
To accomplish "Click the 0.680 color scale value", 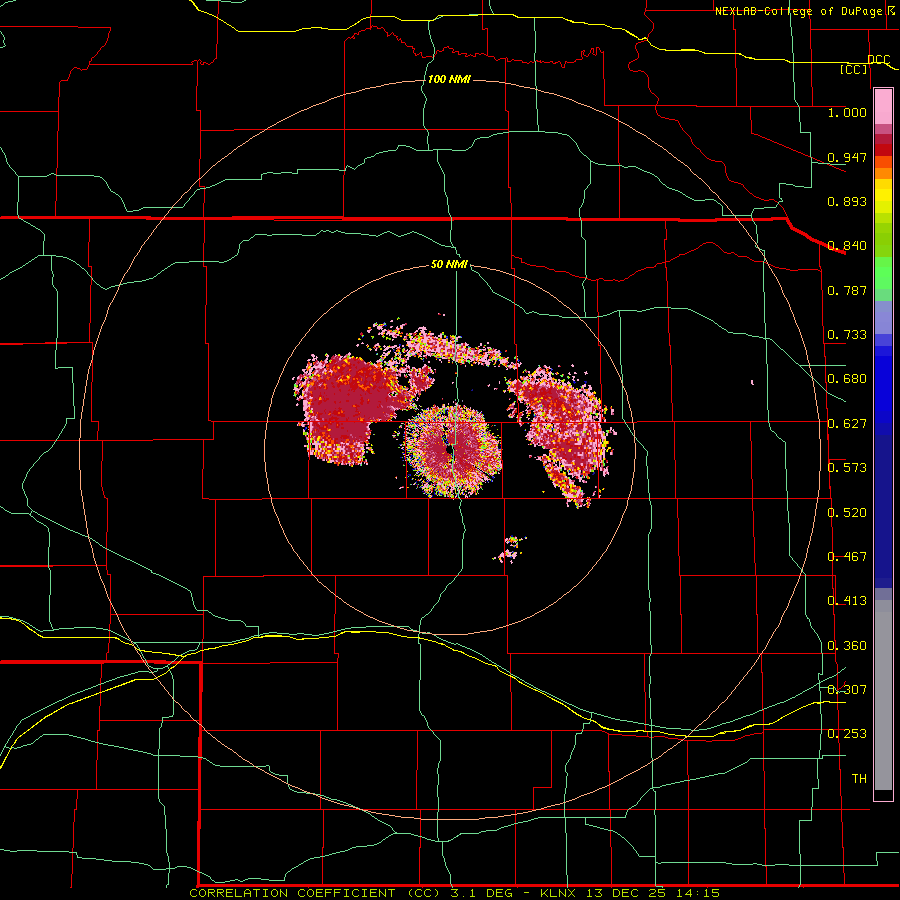I will tap(847, 379).
